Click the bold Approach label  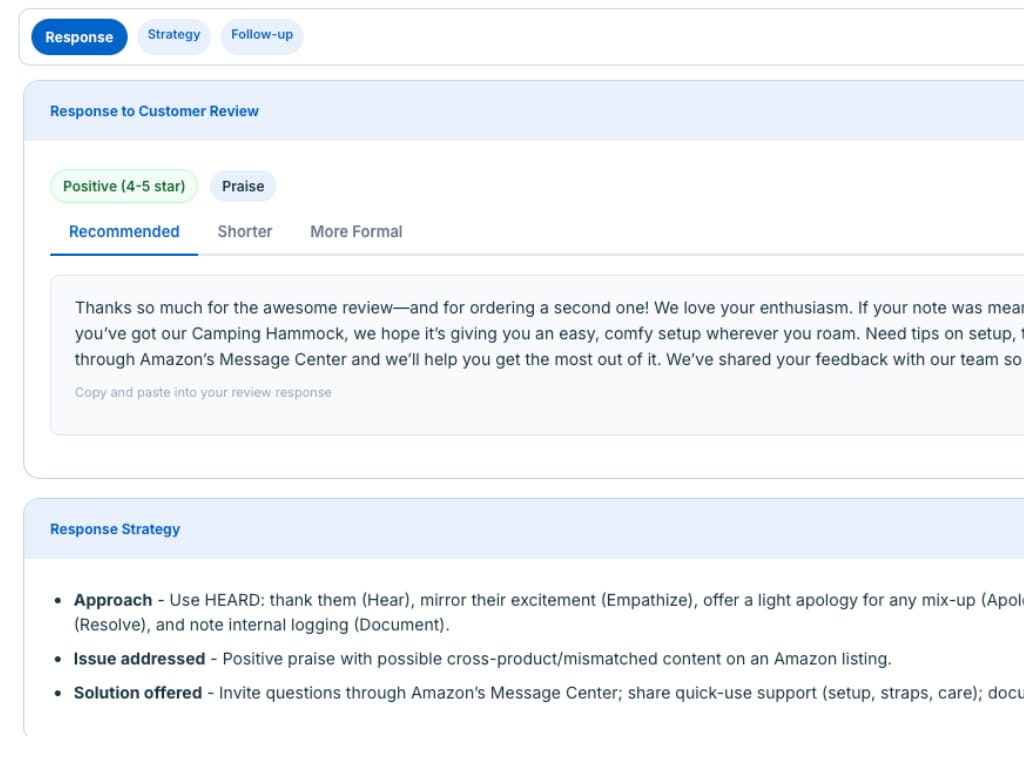[113, 601]
